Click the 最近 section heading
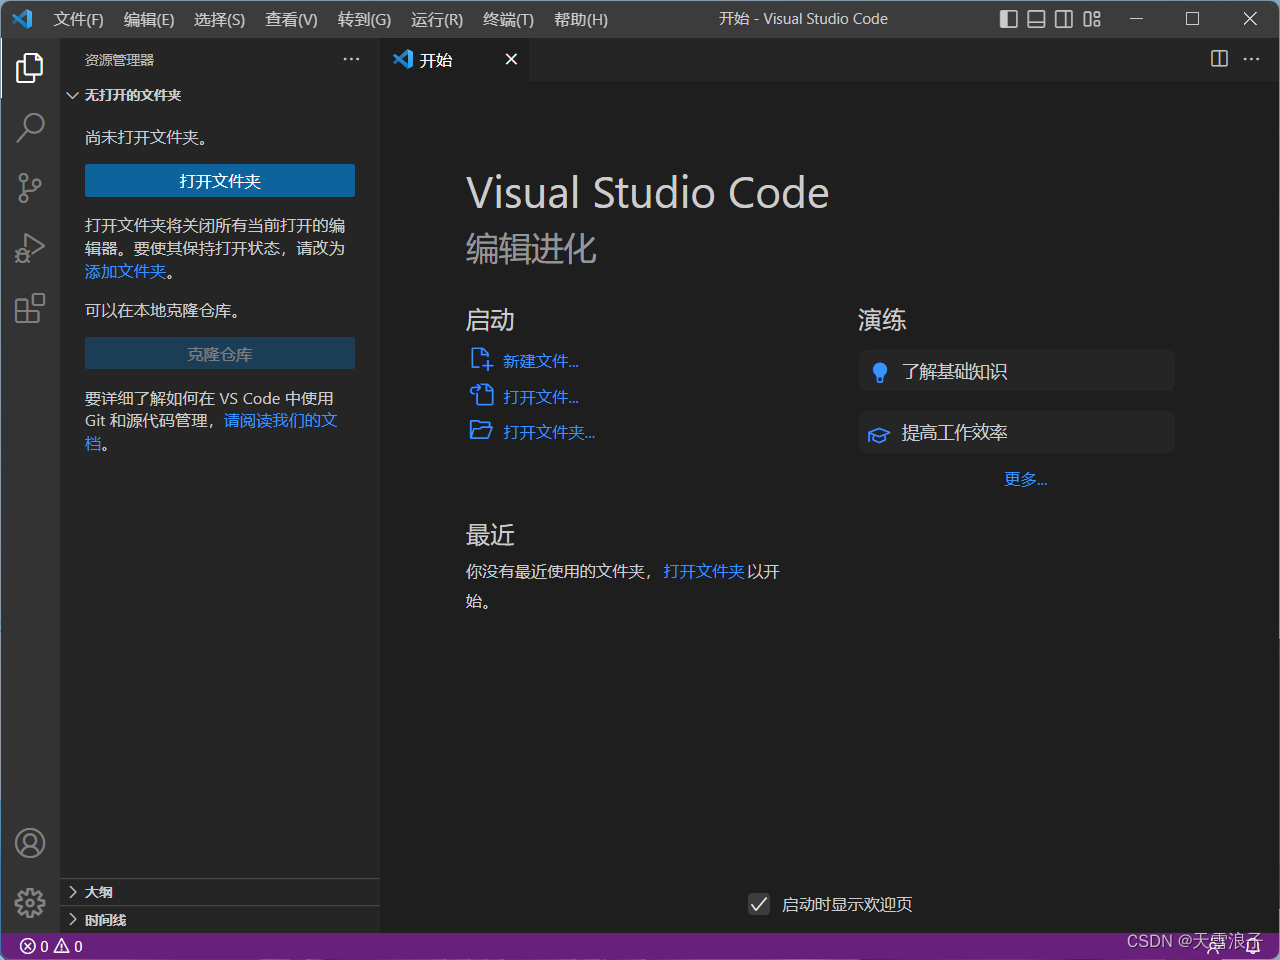Image resolution: width=1280 pixels, height=960 pixels. [490, 535]
